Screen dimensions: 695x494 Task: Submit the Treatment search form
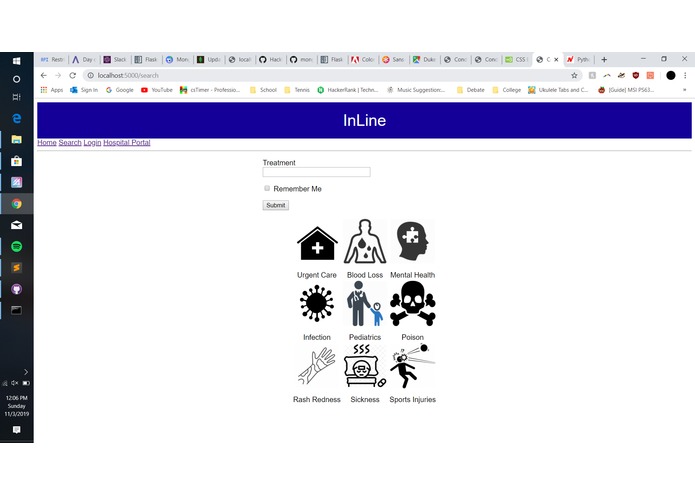(x=276, y=205)
